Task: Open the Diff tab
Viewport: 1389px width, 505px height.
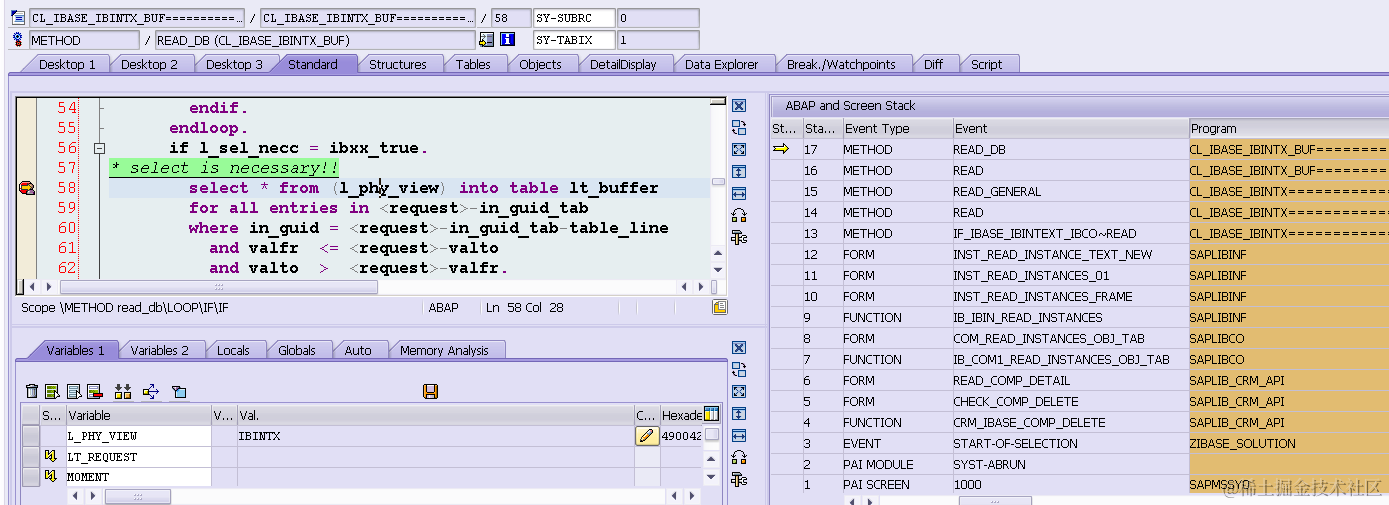Action: click(933, 64)
